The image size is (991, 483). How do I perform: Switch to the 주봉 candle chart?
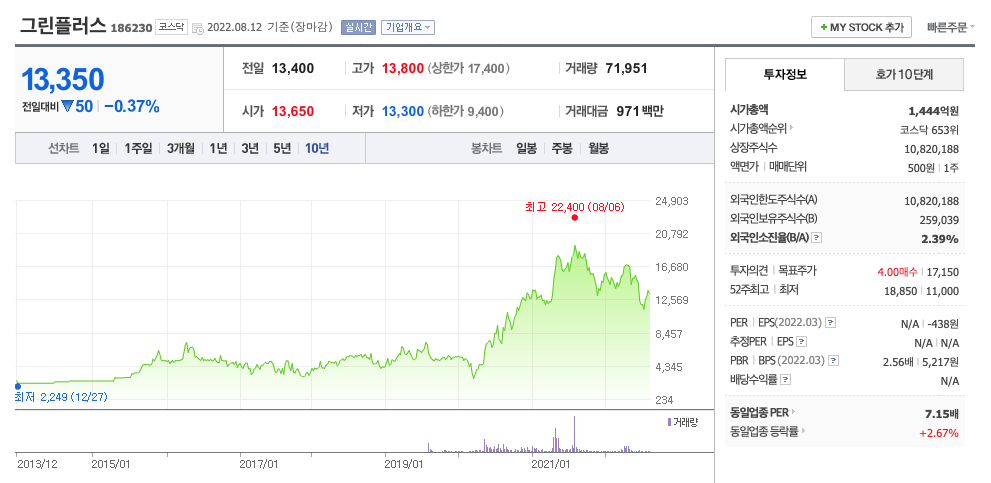[x=562, y=149]
